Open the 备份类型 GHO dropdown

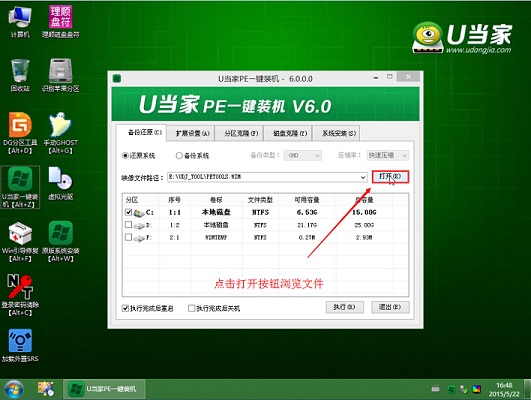303,155
